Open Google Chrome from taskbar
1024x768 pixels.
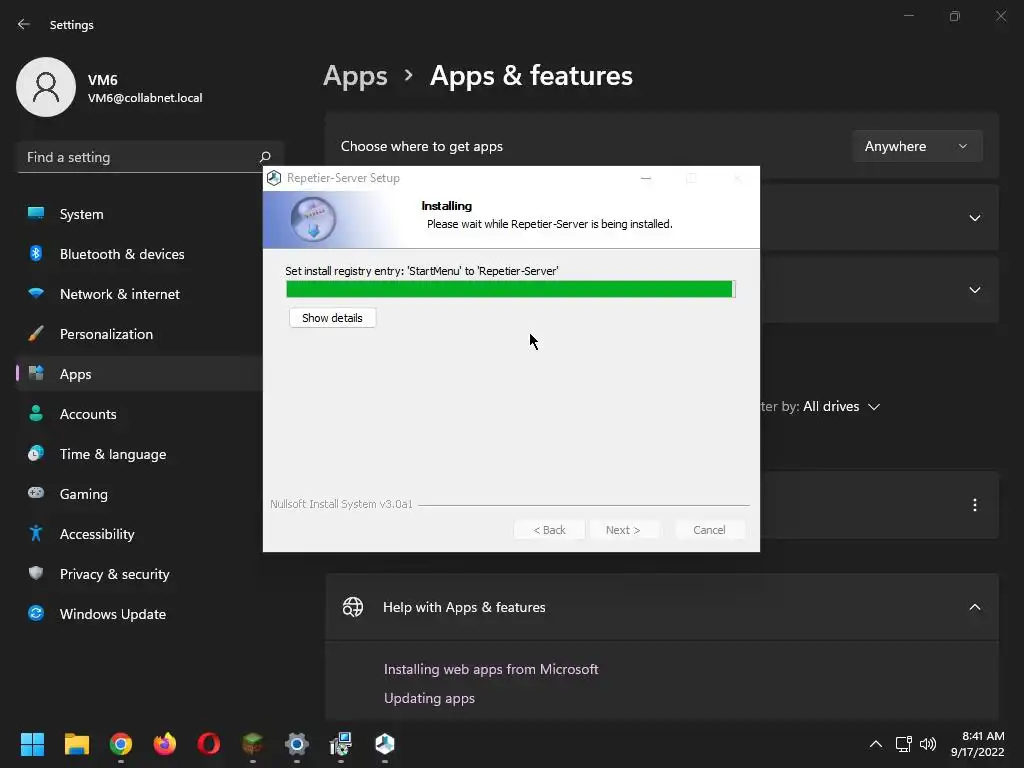[x=121, y=744]
